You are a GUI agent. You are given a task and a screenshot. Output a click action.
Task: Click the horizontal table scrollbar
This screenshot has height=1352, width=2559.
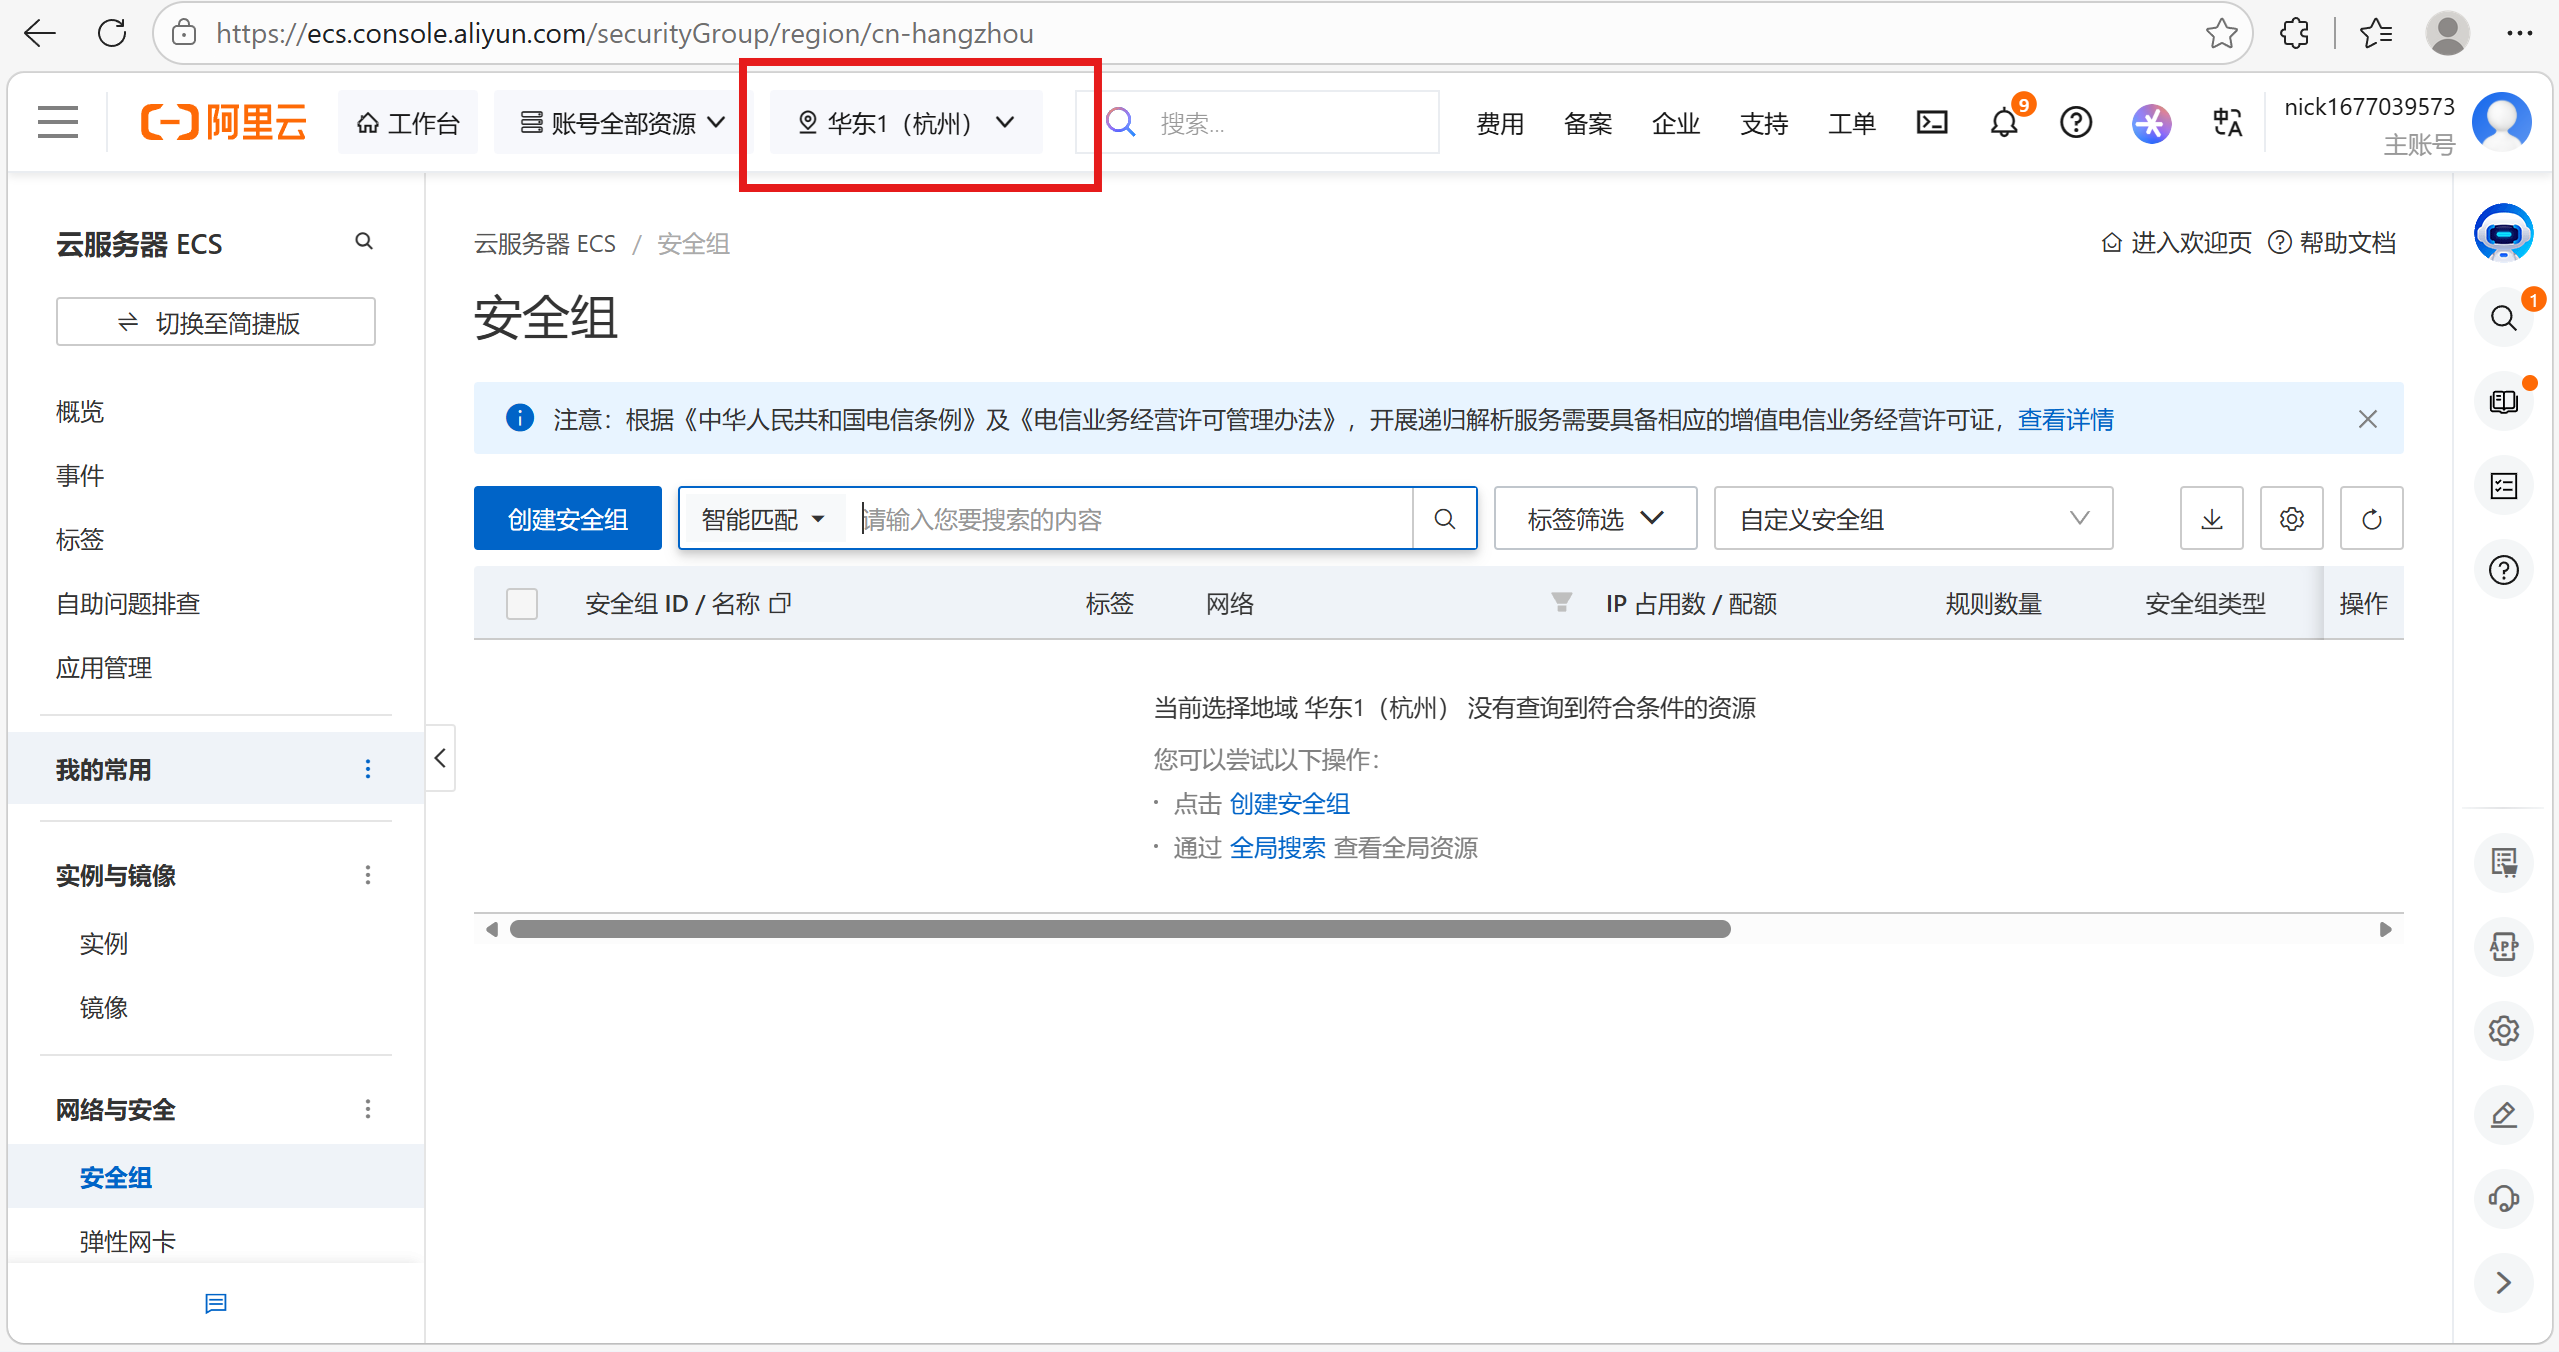[x=1120, y=929]
